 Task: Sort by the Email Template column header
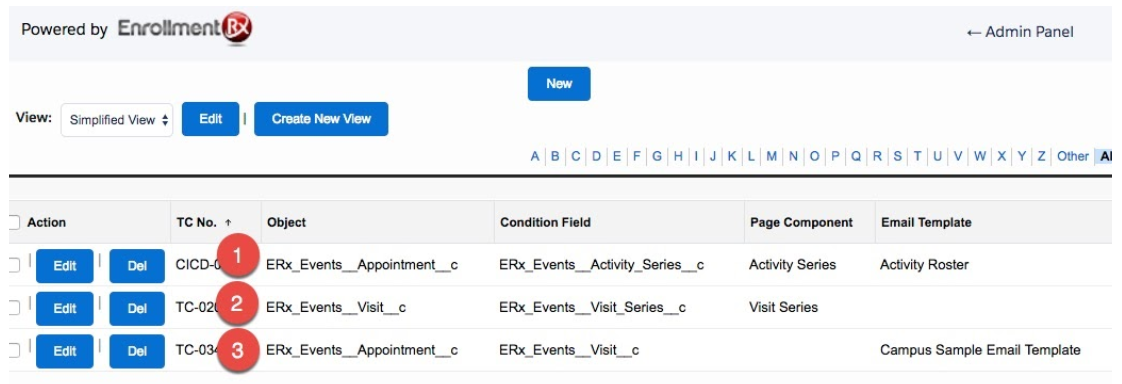[926, 222]
